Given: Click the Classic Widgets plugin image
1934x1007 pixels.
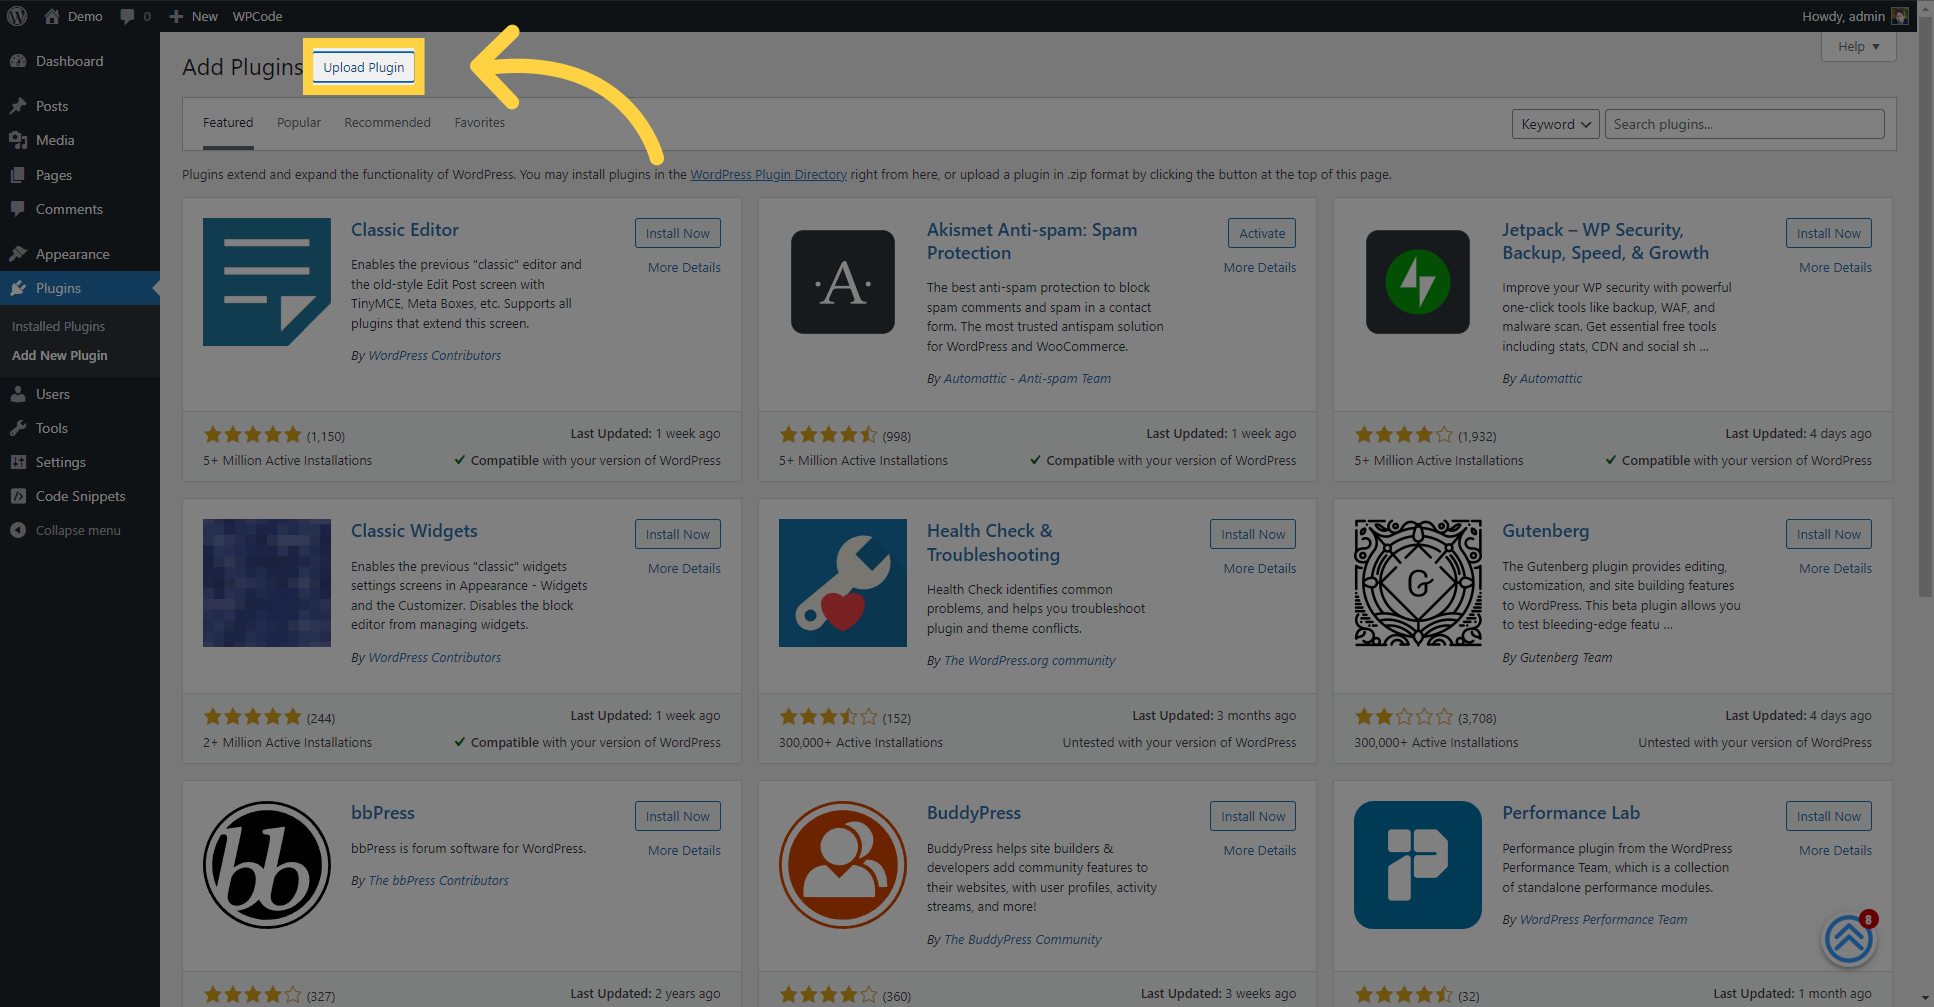Looking at the screenshot, I should click(267, 583).
